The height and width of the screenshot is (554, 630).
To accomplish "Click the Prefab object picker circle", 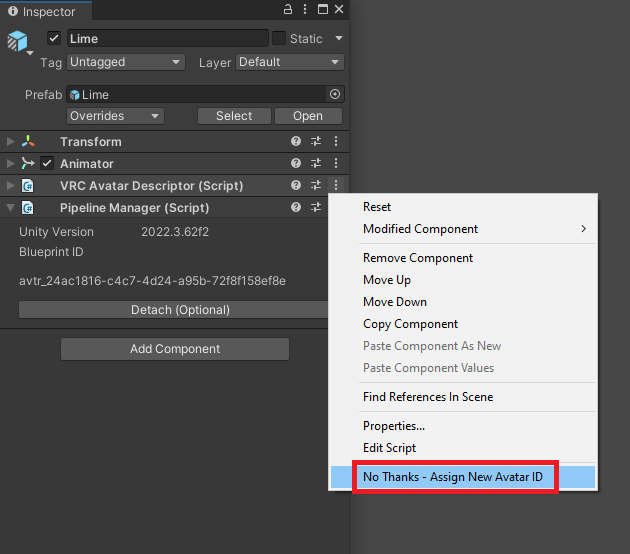I will [335, 95].
